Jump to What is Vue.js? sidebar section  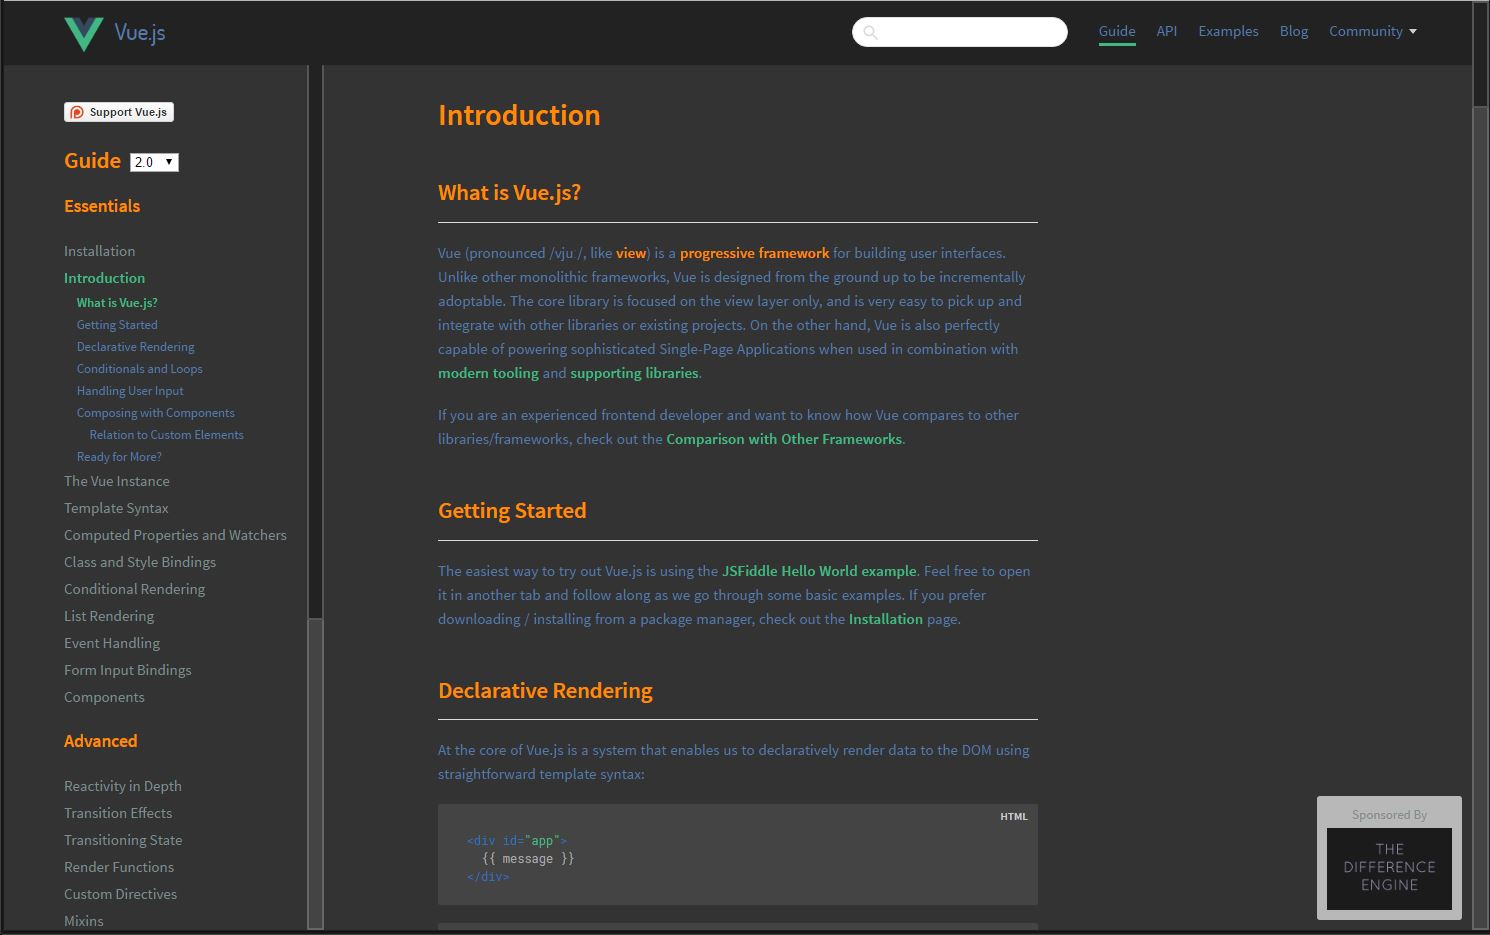coord(117,302)
